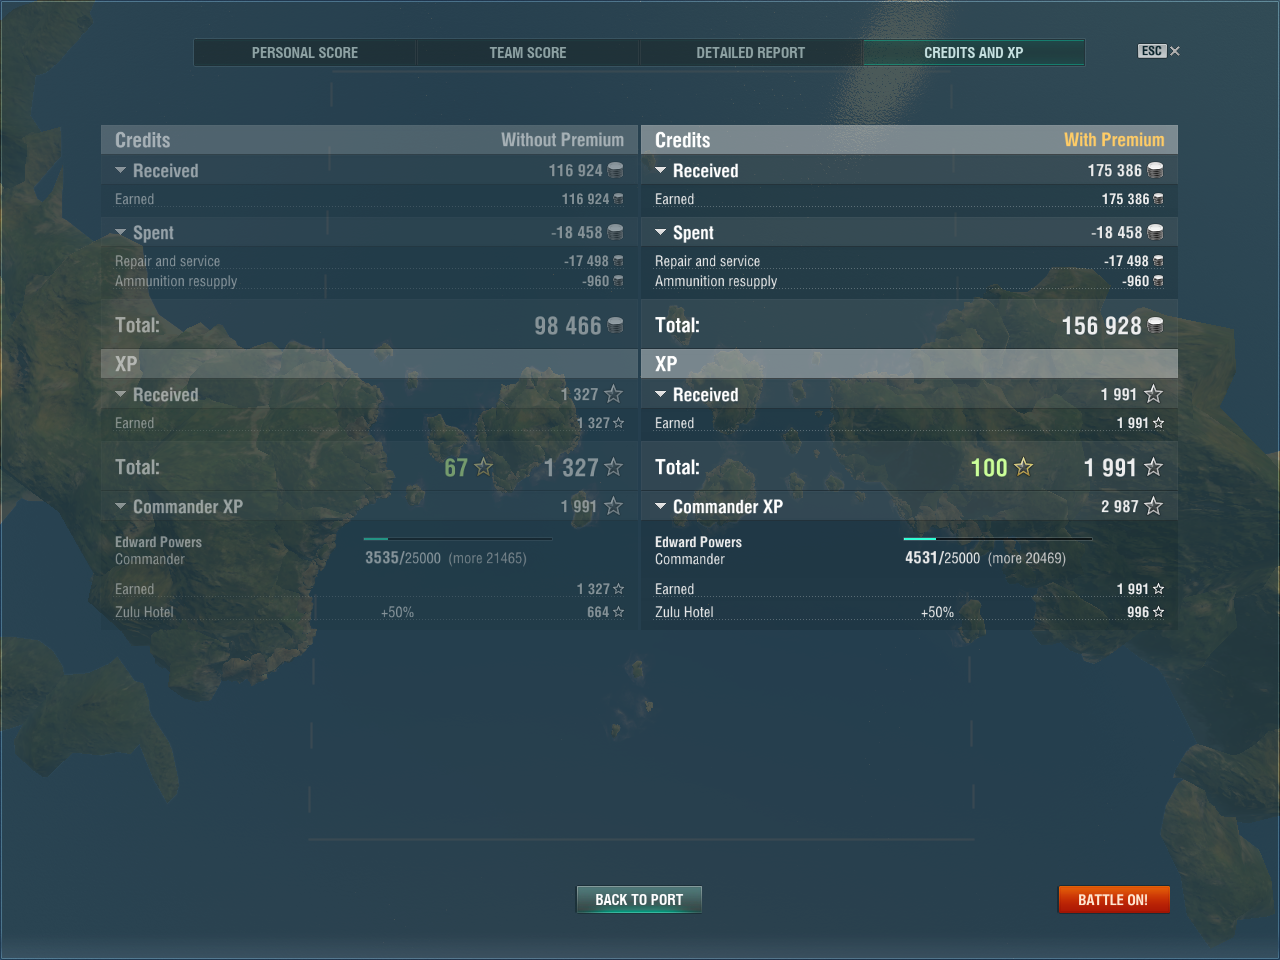The height and width of the screenshot is (960, 1280).
Task: Click coin icon next to 175 386 Received
Action: click(1155, 170)
